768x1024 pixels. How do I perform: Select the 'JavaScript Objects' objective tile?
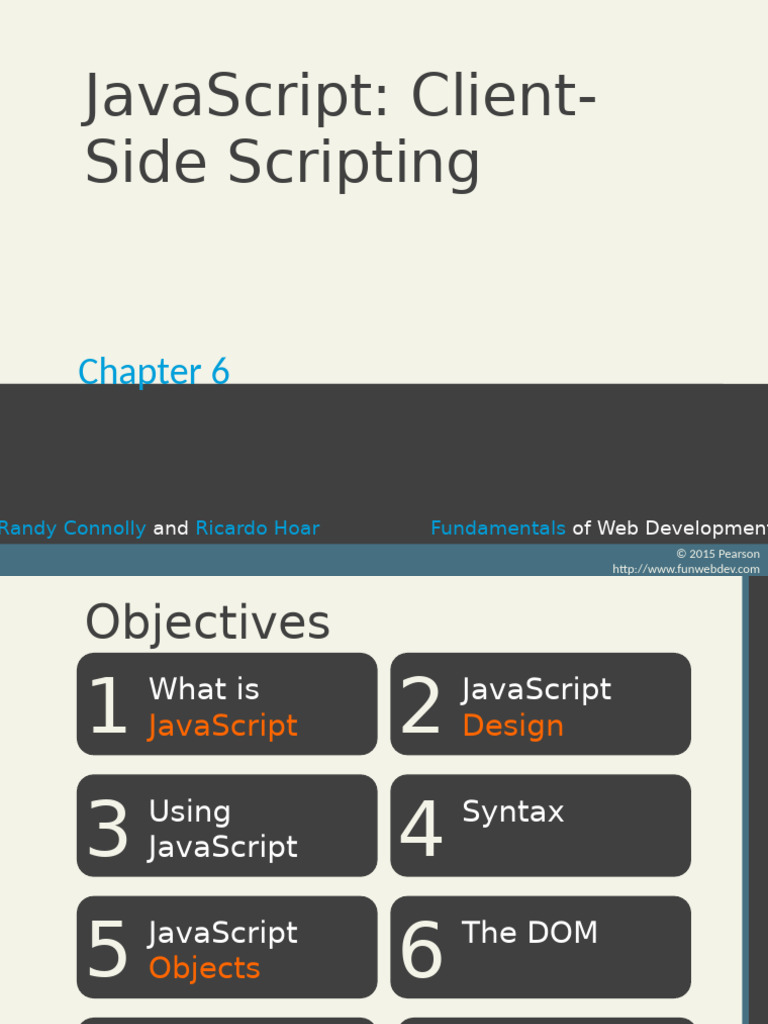point(227,948)
